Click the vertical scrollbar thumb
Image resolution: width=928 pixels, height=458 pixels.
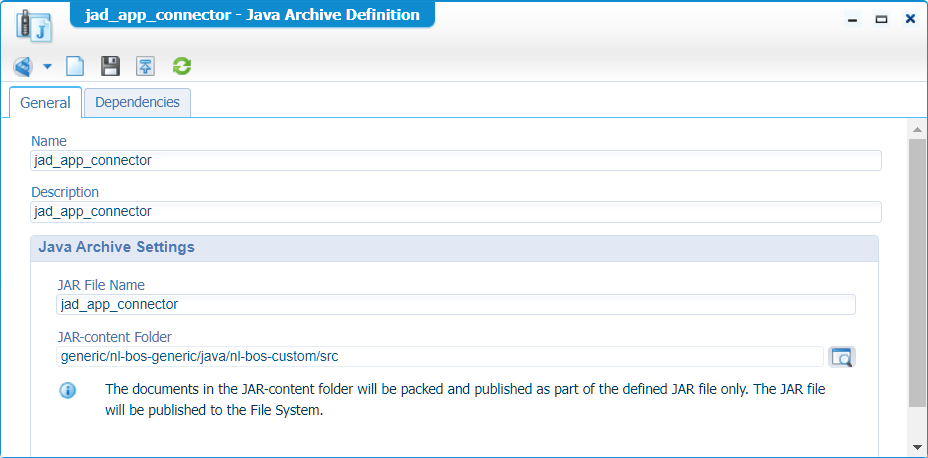[x=917, y=272]
